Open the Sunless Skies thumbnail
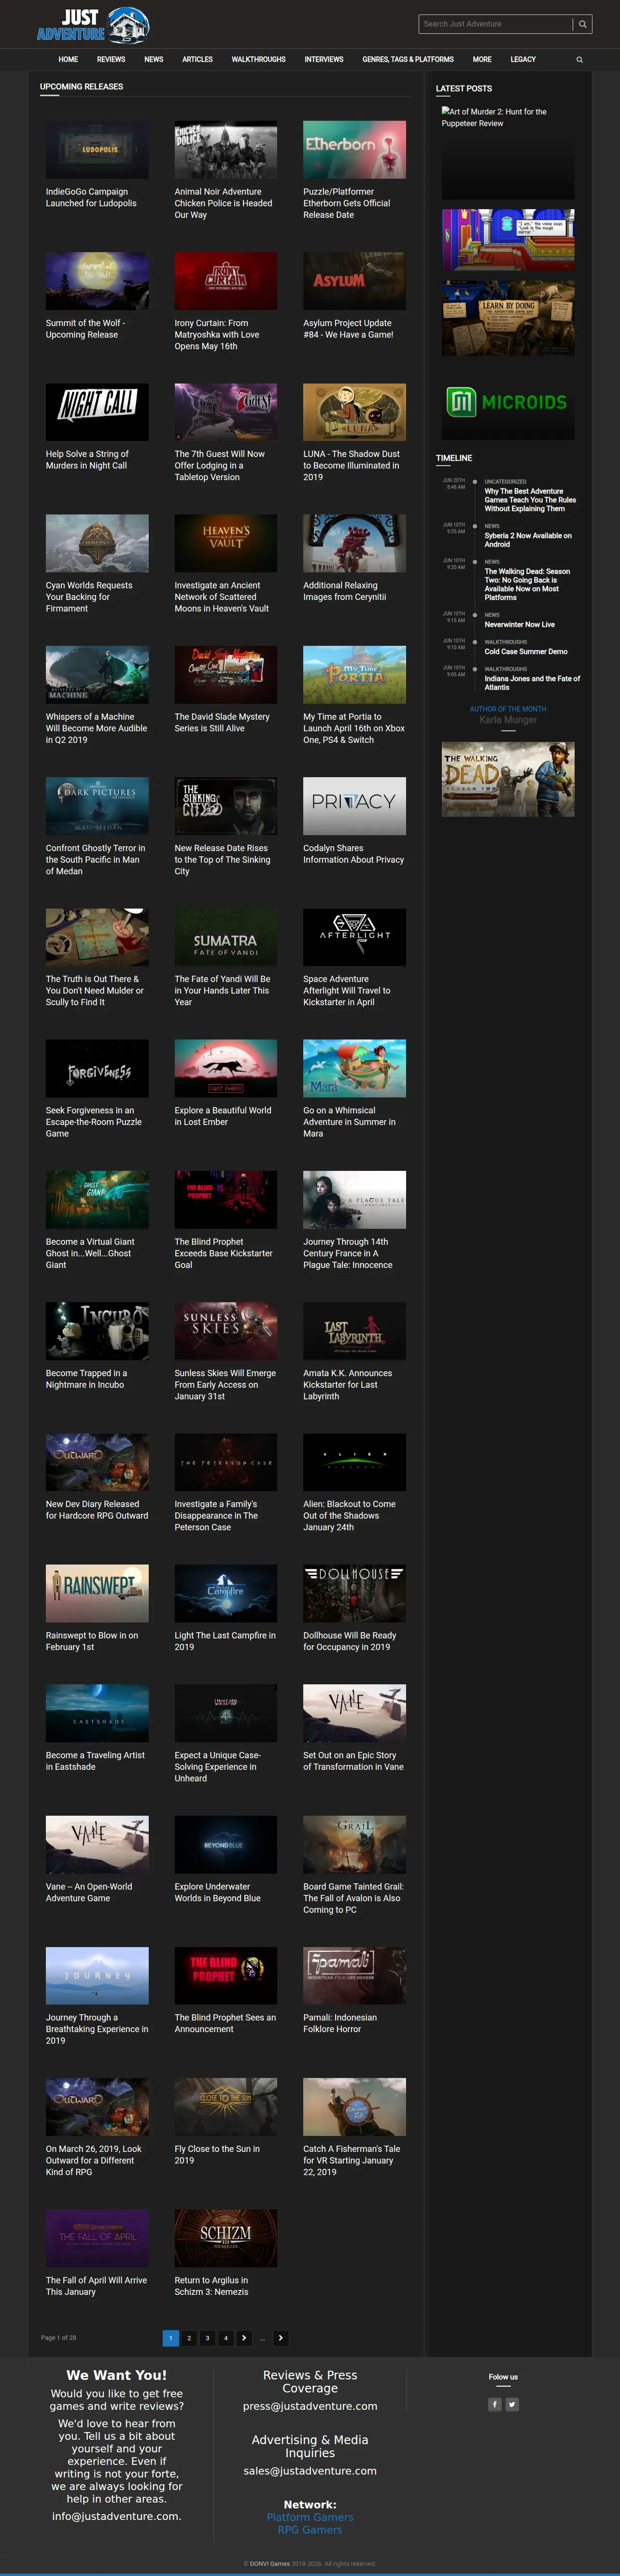This screenshot has height=2576, width=620. click(x=226, y=1331)
